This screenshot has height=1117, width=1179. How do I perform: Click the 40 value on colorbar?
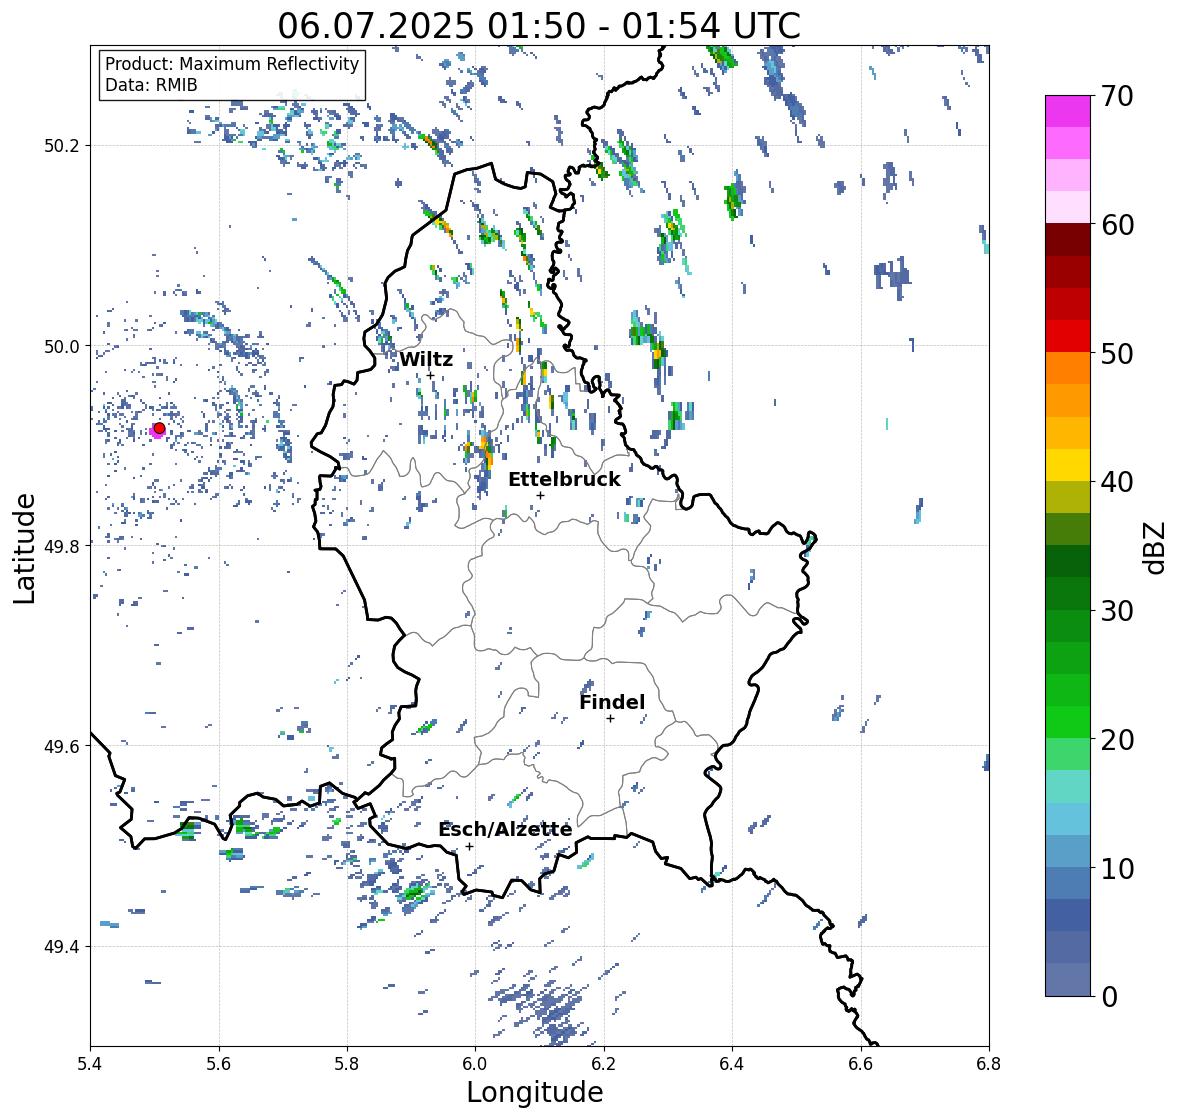tap(1117, 482)
